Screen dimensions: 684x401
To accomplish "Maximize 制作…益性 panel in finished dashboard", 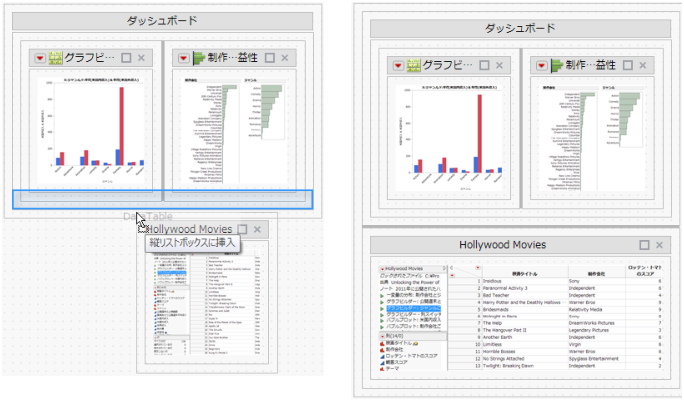I will point(628,65).
